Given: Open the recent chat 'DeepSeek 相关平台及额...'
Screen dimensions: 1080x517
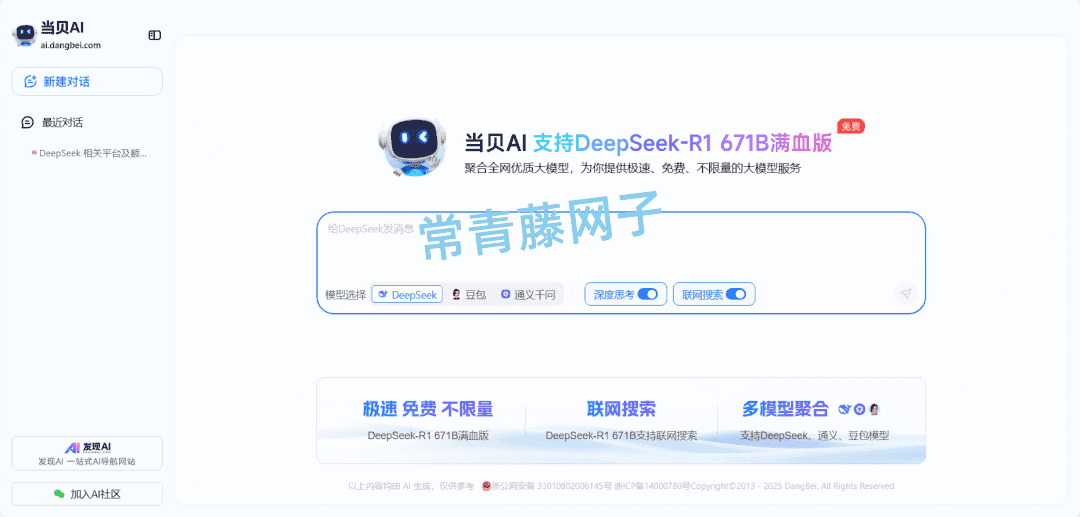Looking at the screenshot, I should tap(90, 153).
